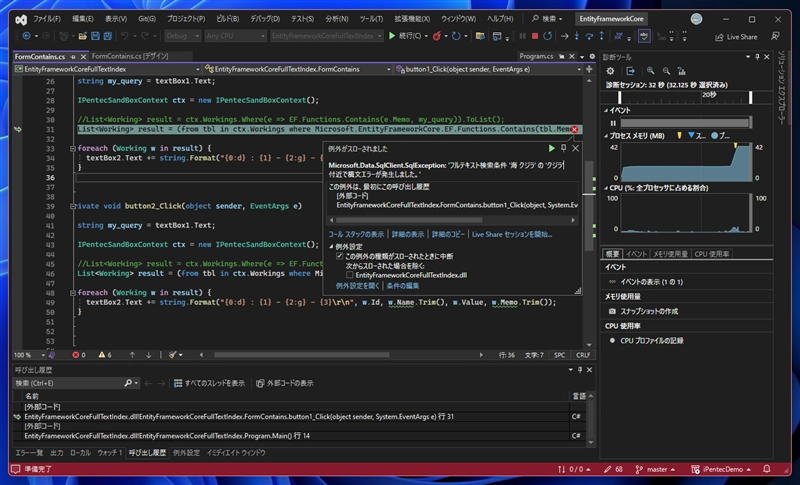Open the Debug configuration dropdown

click(183, 36)
